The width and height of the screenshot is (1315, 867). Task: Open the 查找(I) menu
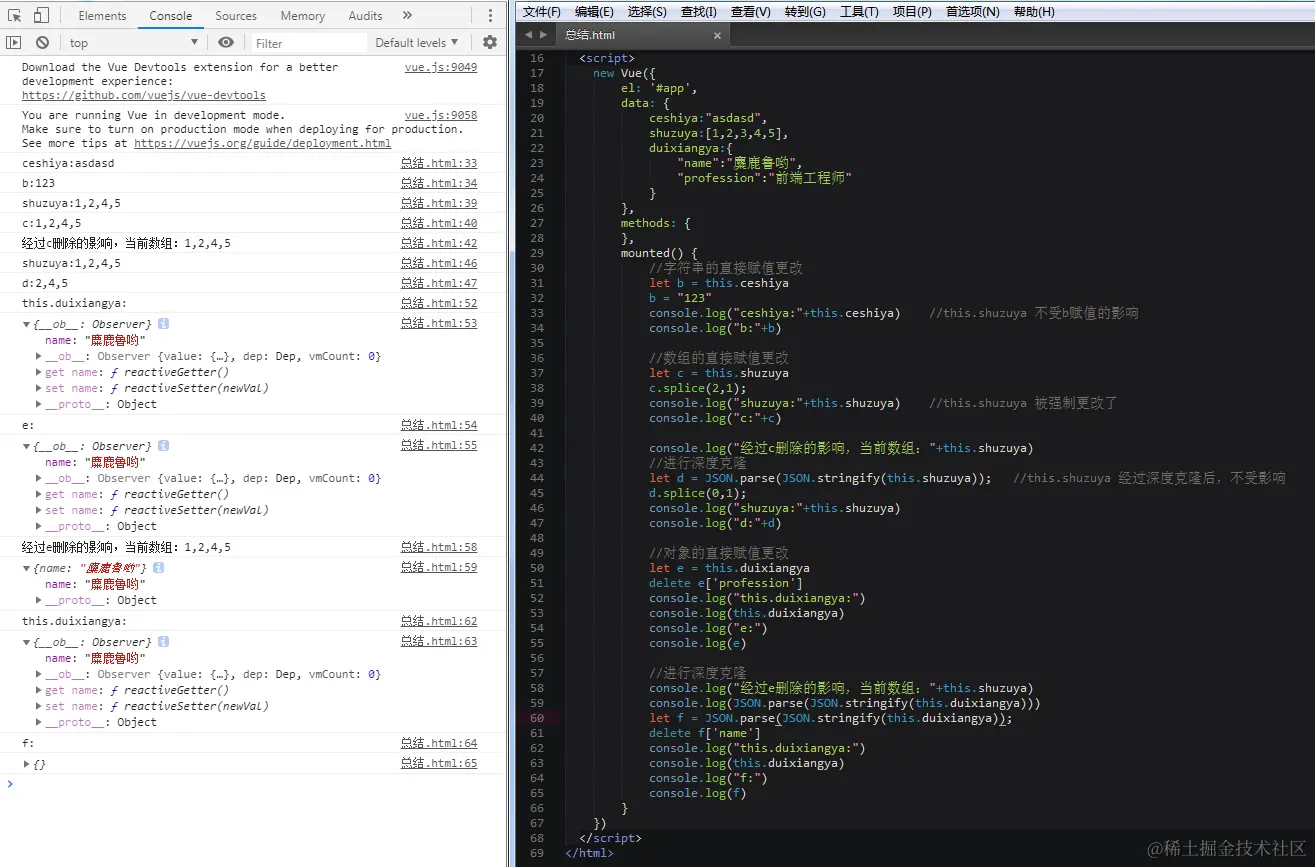click(x=698, y=11)
